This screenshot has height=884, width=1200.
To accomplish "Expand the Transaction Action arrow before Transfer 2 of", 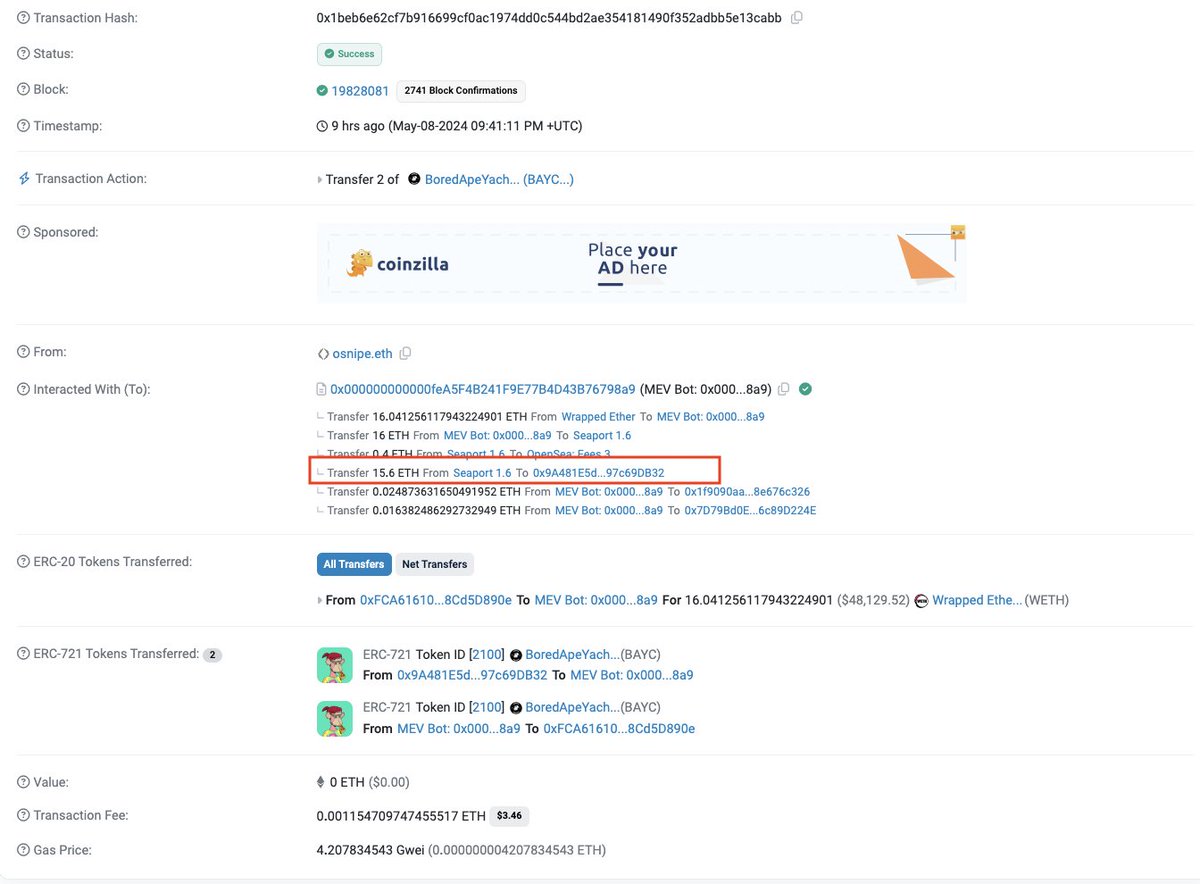I will (x=320, y=180).
